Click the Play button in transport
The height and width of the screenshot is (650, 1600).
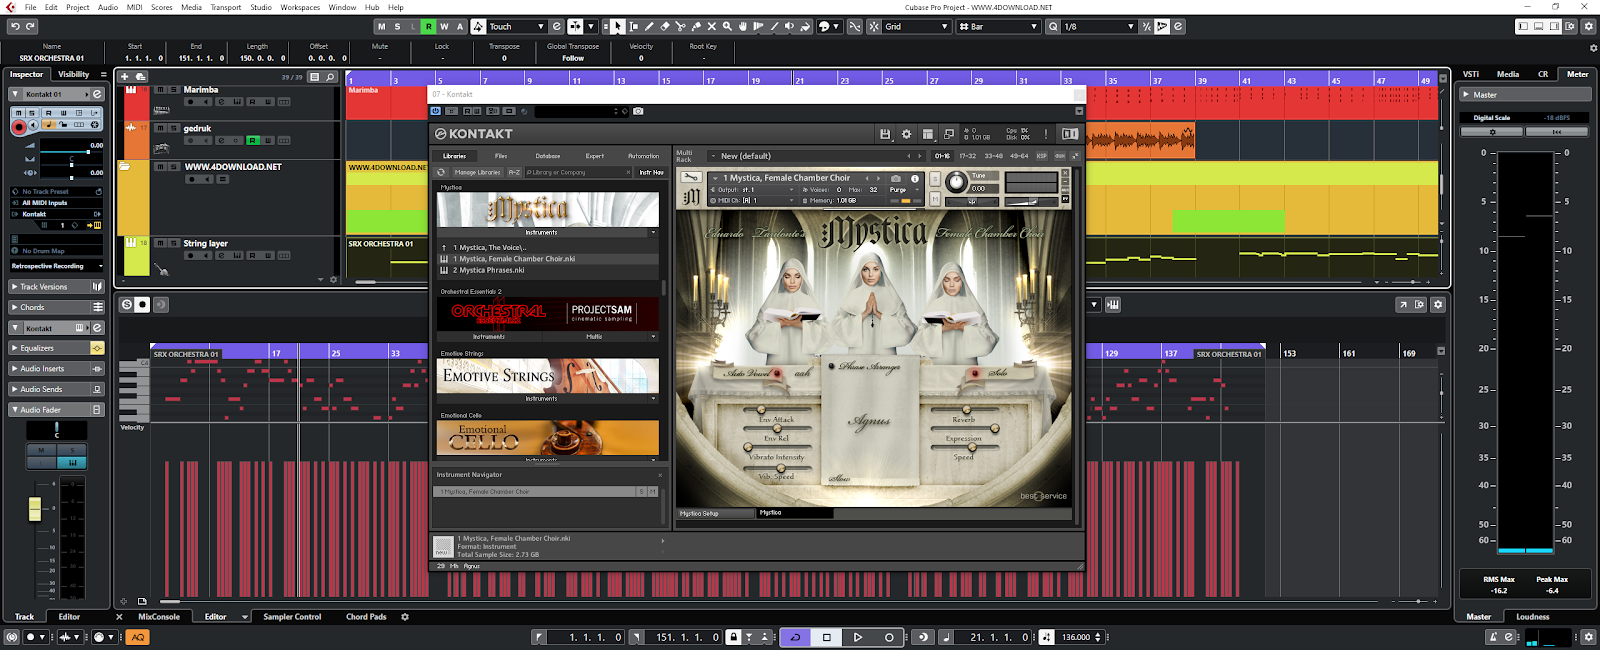(858, 637)
